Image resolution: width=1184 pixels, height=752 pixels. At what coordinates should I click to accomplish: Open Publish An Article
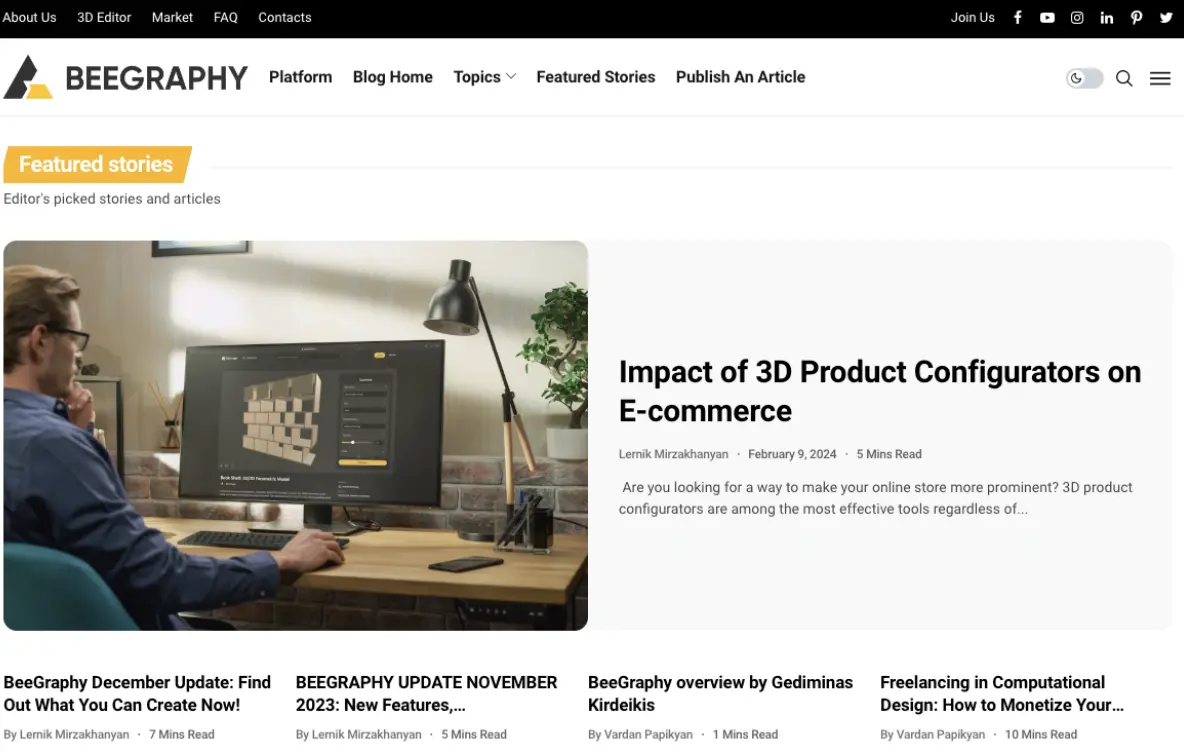740,77
